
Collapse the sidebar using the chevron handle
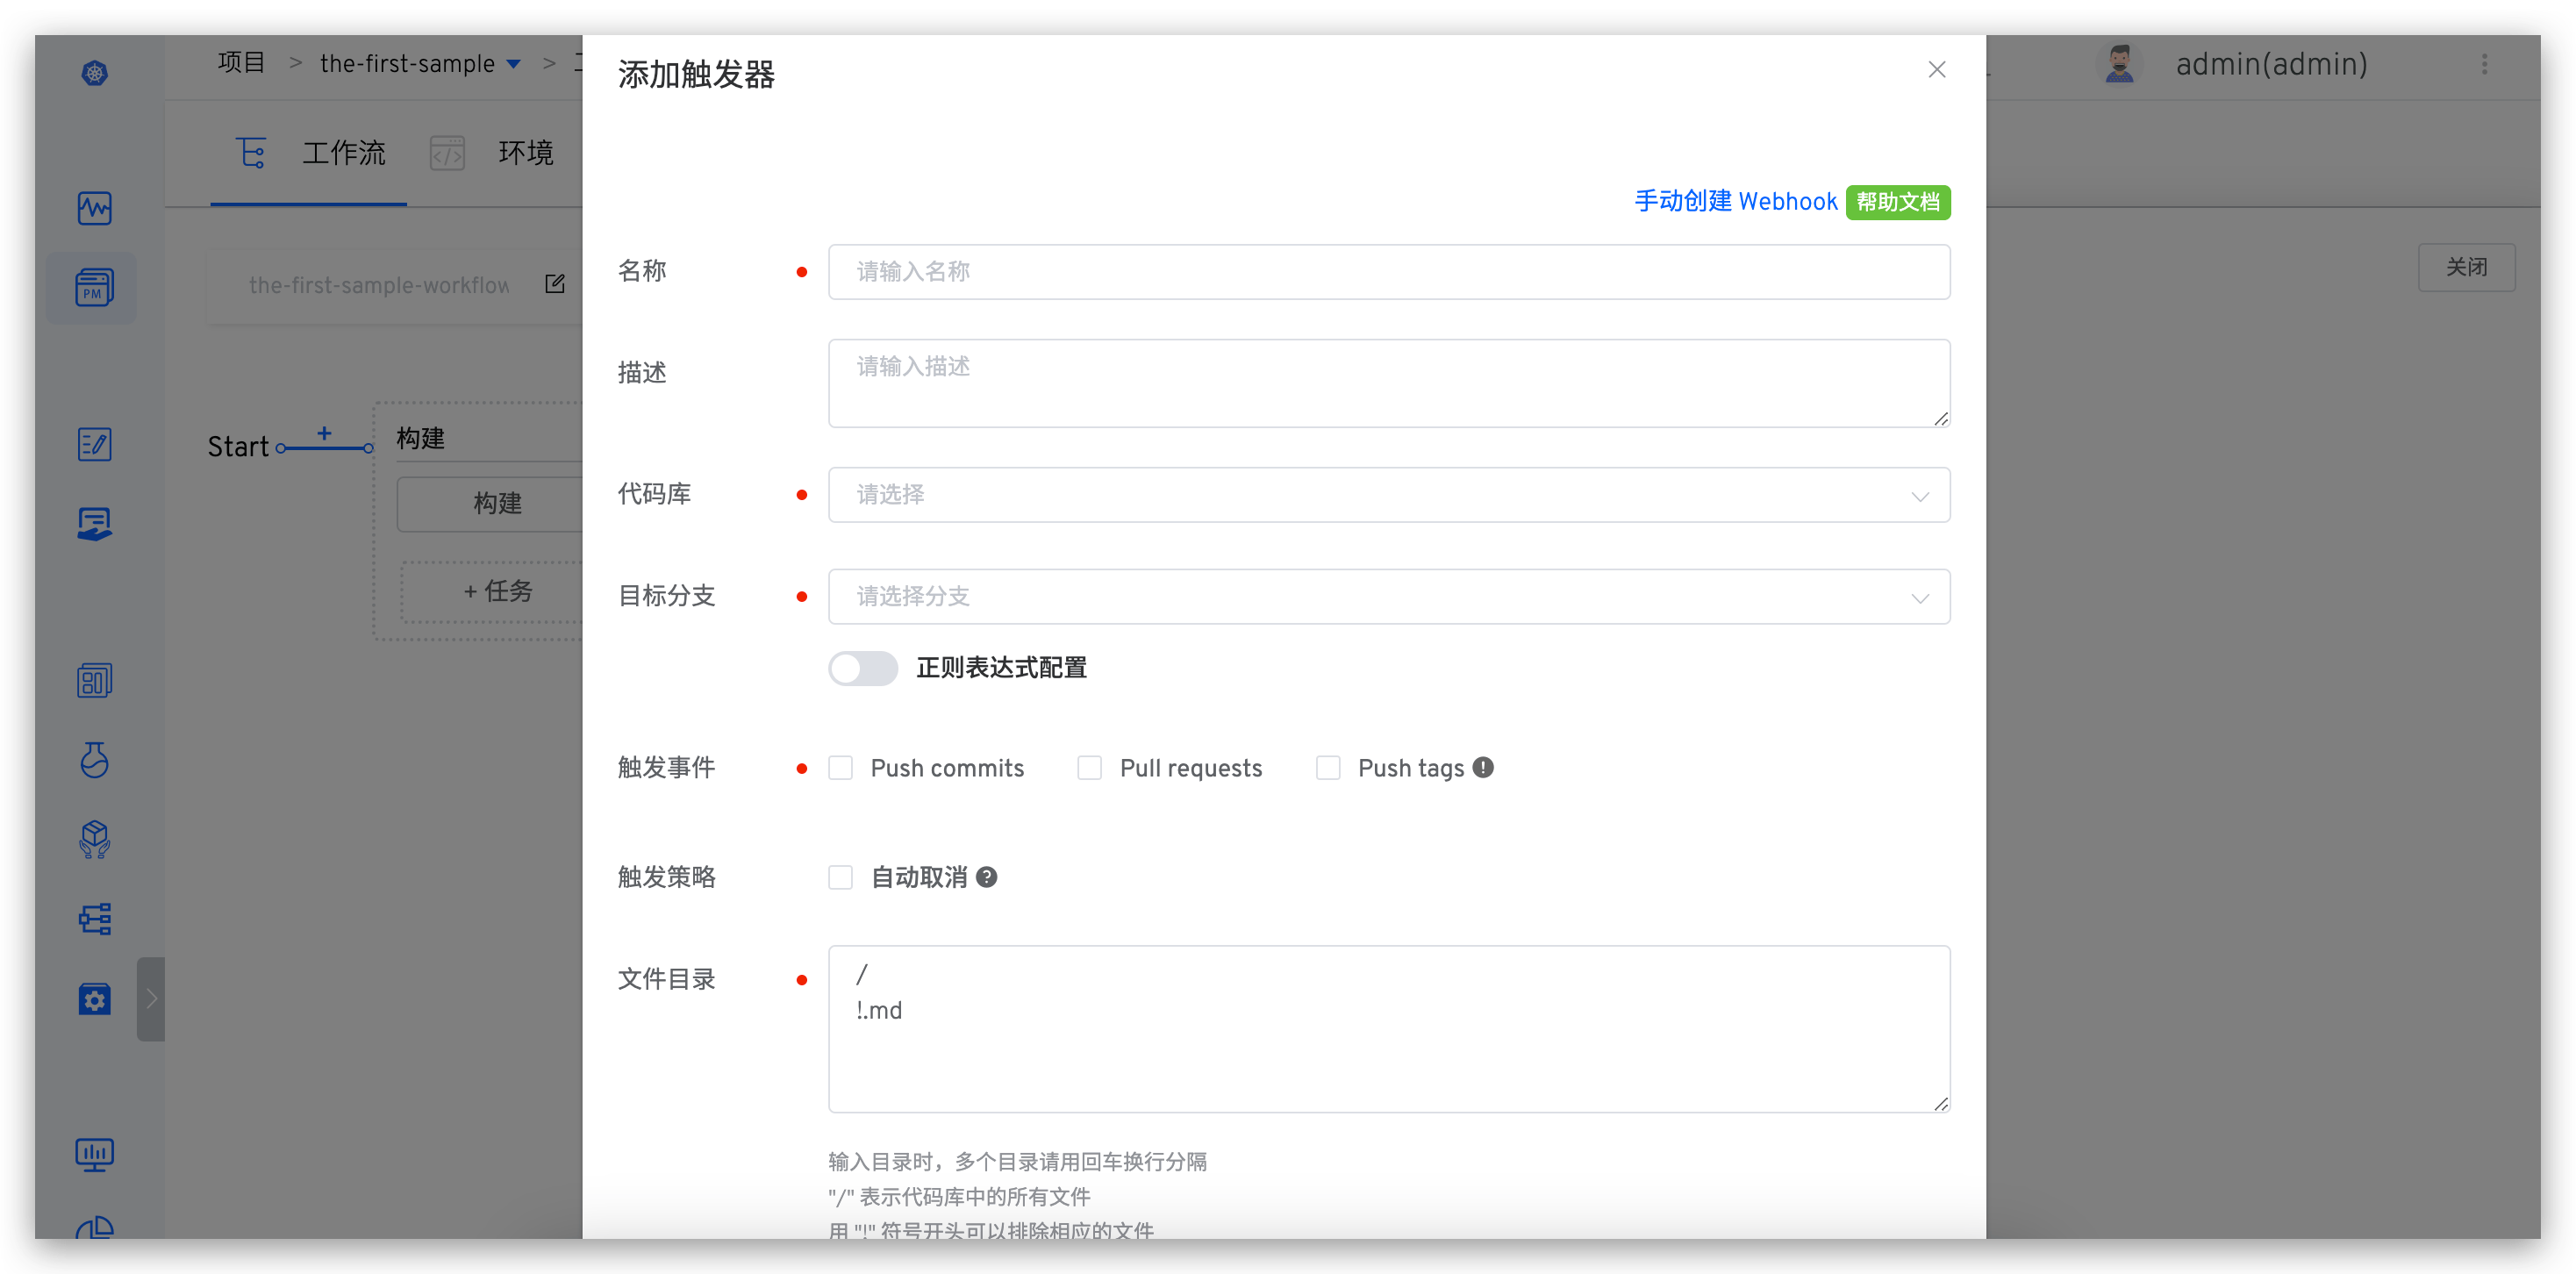tap(151, 998)
